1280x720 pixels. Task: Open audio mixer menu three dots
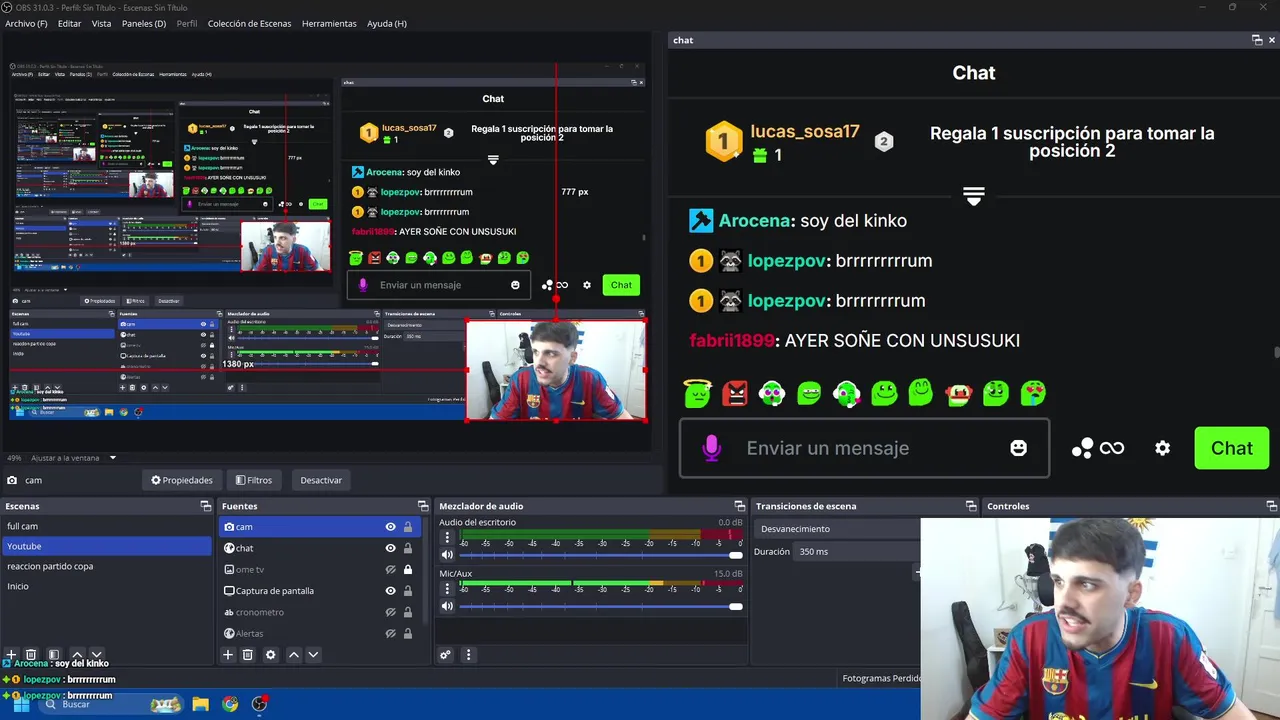click(x=468, y=655)
